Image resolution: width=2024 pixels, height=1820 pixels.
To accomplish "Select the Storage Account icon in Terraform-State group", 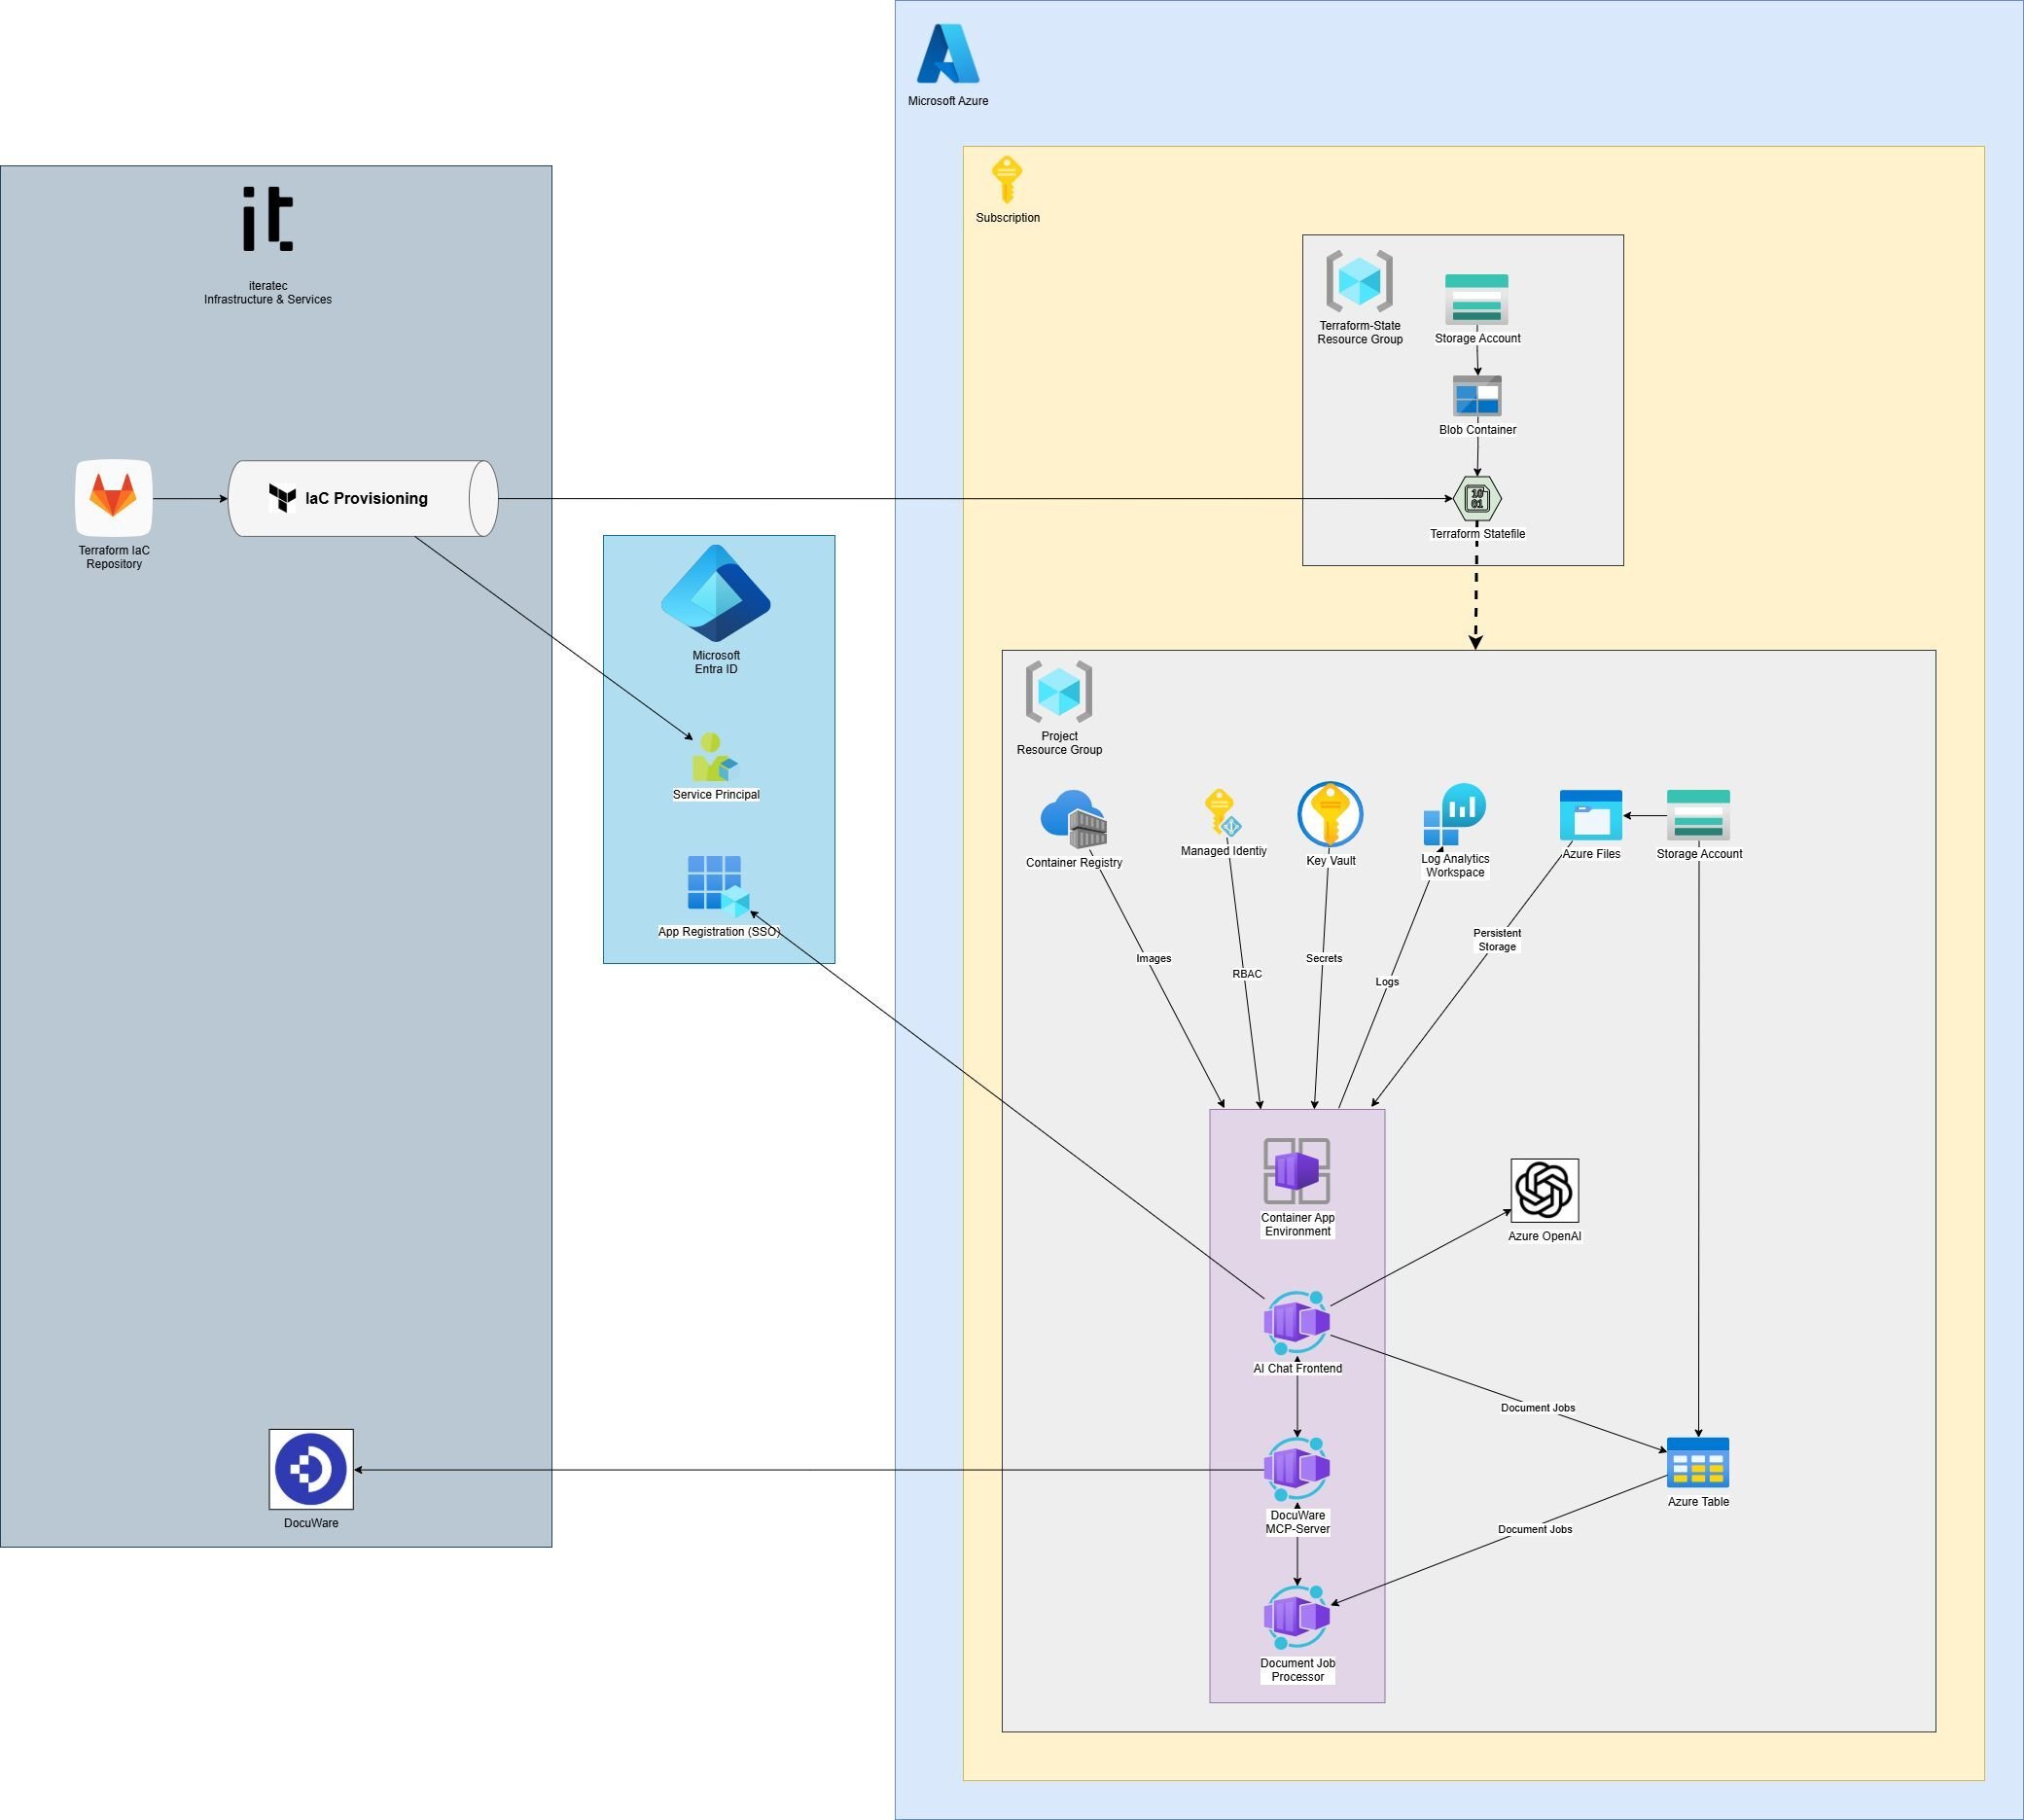I will click(x=1477, y=299).
